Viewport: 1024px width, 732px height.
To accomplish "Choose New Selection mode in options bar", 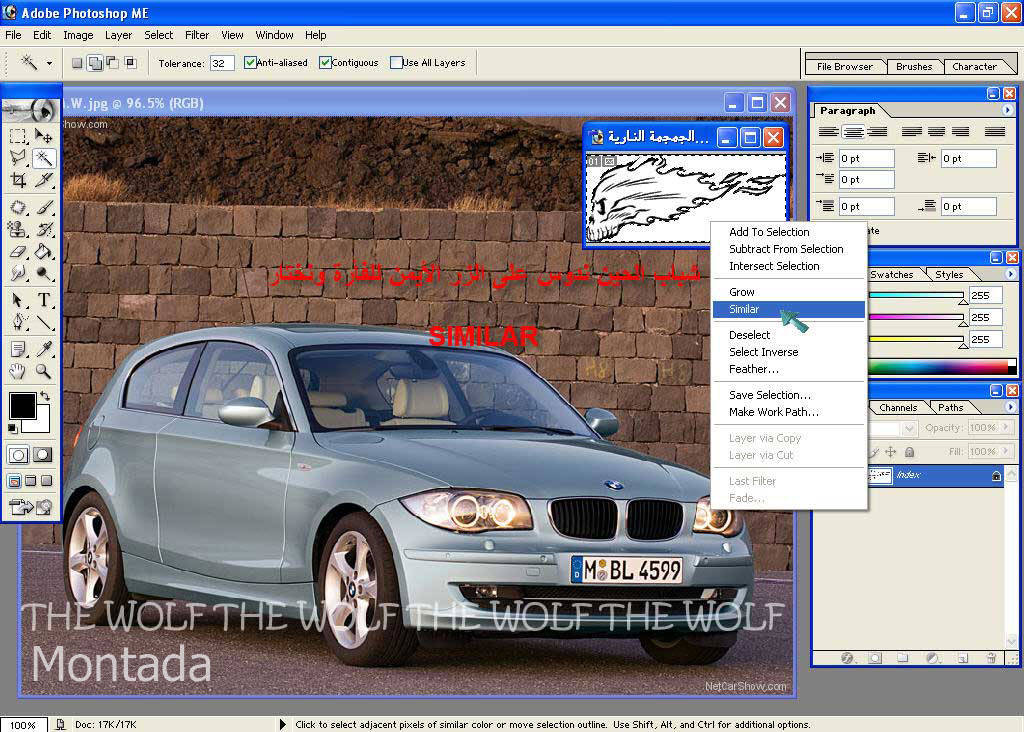I will 77,63.
